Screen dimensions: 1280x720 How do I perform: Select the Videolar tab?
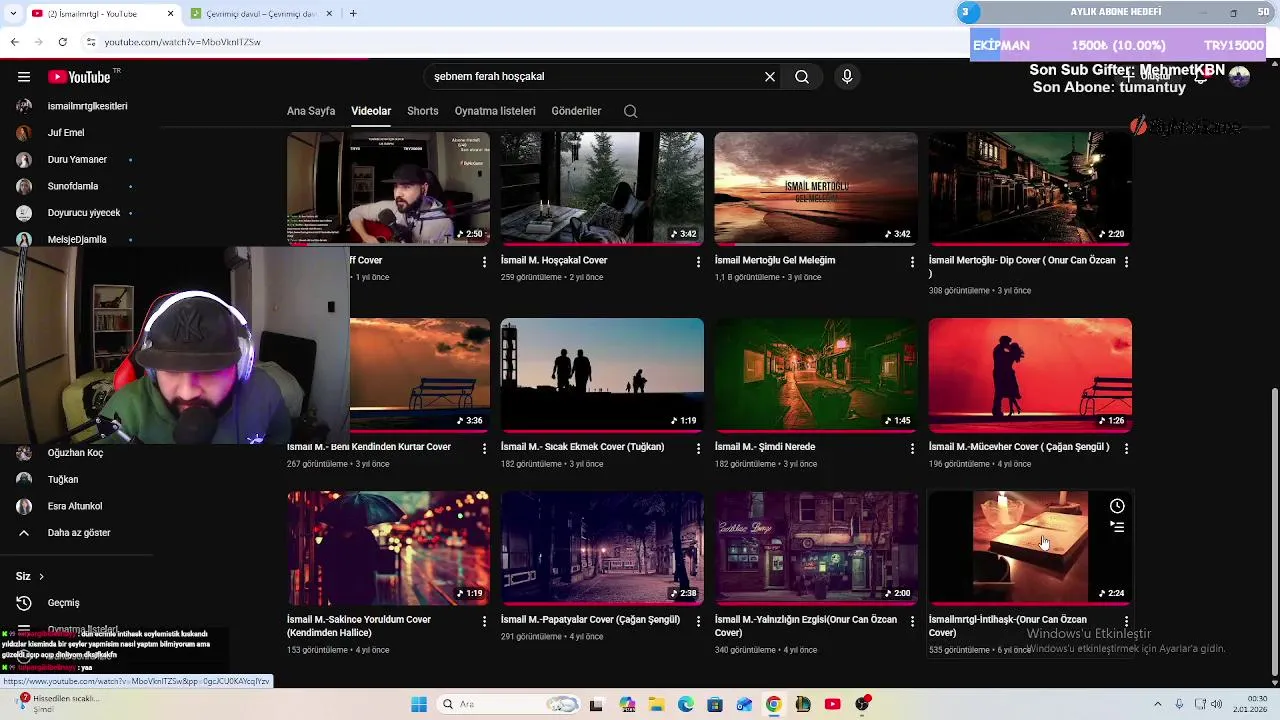tap(371, 111)
